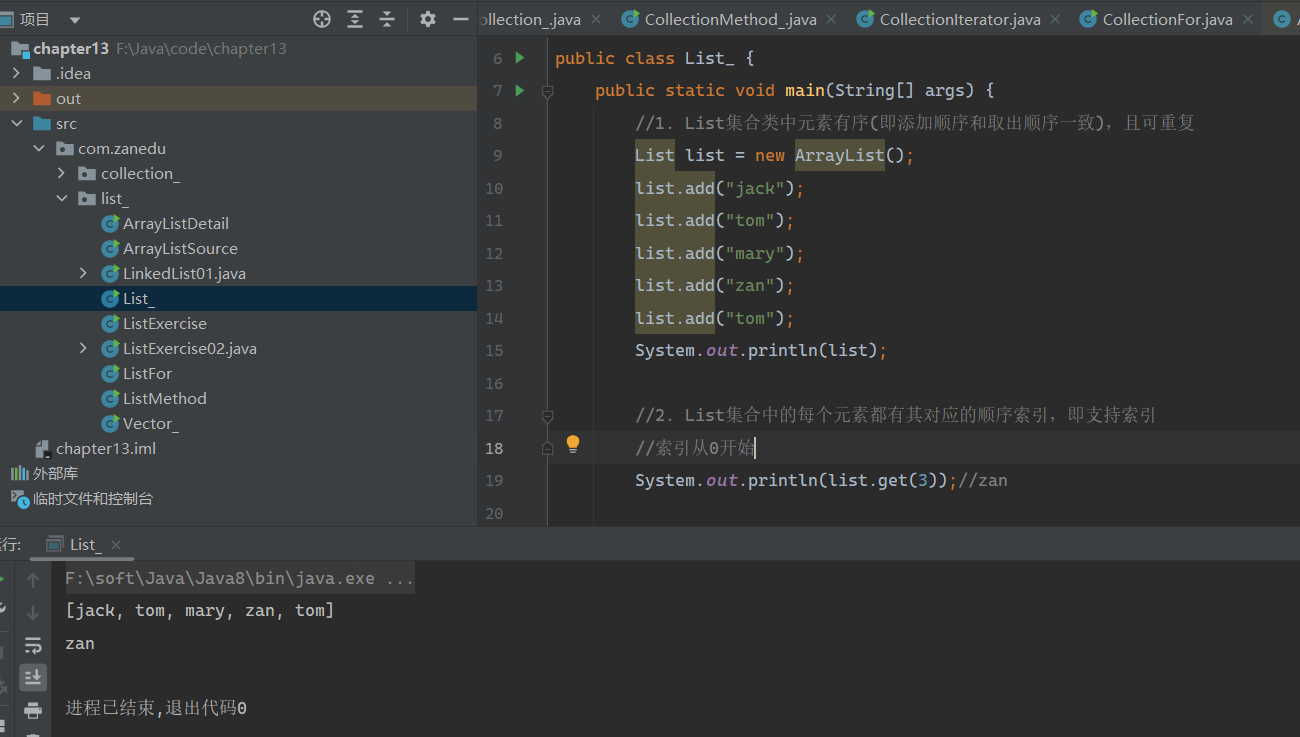Click the print icon in Run panel

pyautogui.click(x=33, y=710)
